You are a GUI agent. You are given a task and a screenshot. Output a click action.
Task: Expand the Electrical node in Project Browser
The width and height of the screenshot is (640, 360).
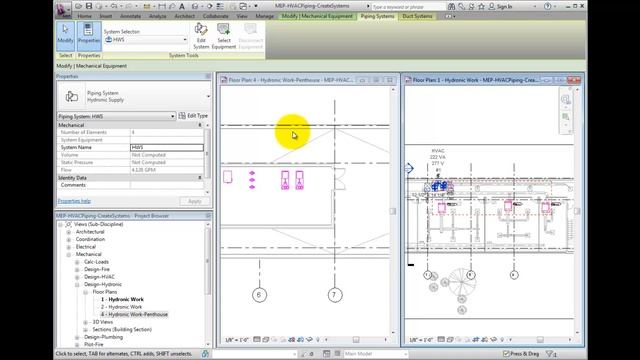click(x=69, y=247)
